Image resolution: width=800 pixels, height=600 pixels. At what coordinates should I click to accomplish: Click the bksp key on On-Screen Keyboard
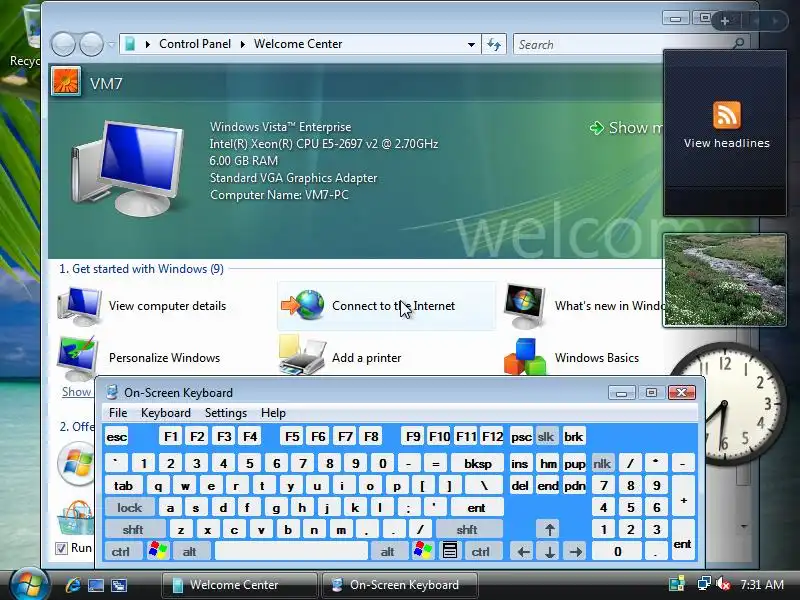(x=478, y=463)
